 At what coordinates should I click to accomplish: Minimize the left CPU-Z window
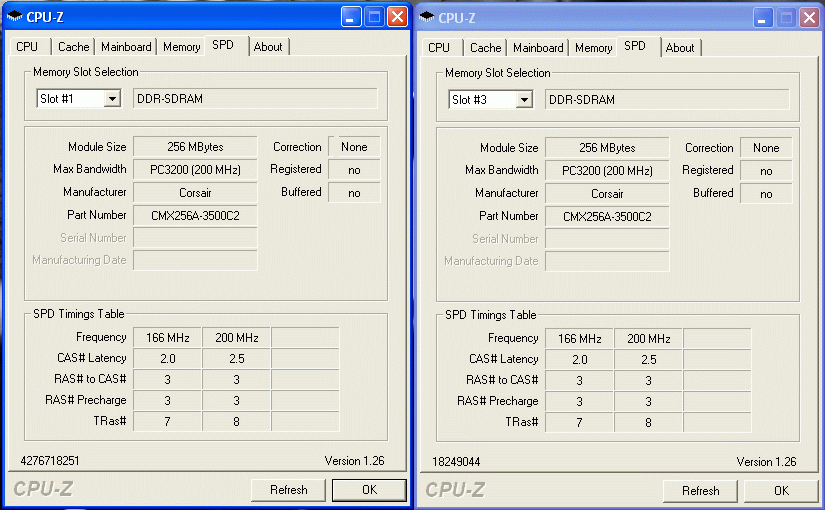coord(351,17)
